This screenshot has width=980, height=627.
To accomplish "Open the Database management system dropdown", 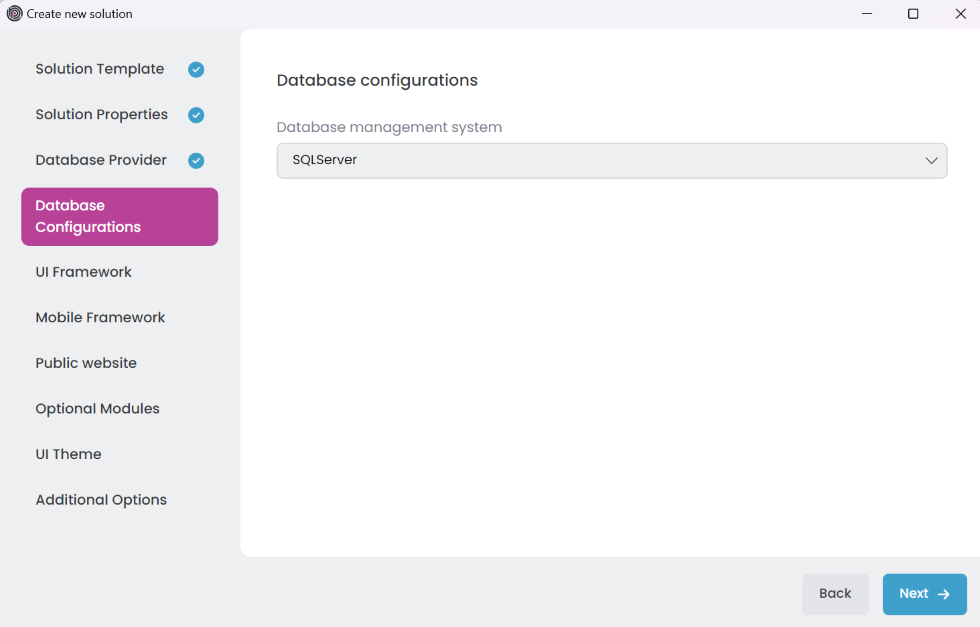I will (x=611, y=160).
